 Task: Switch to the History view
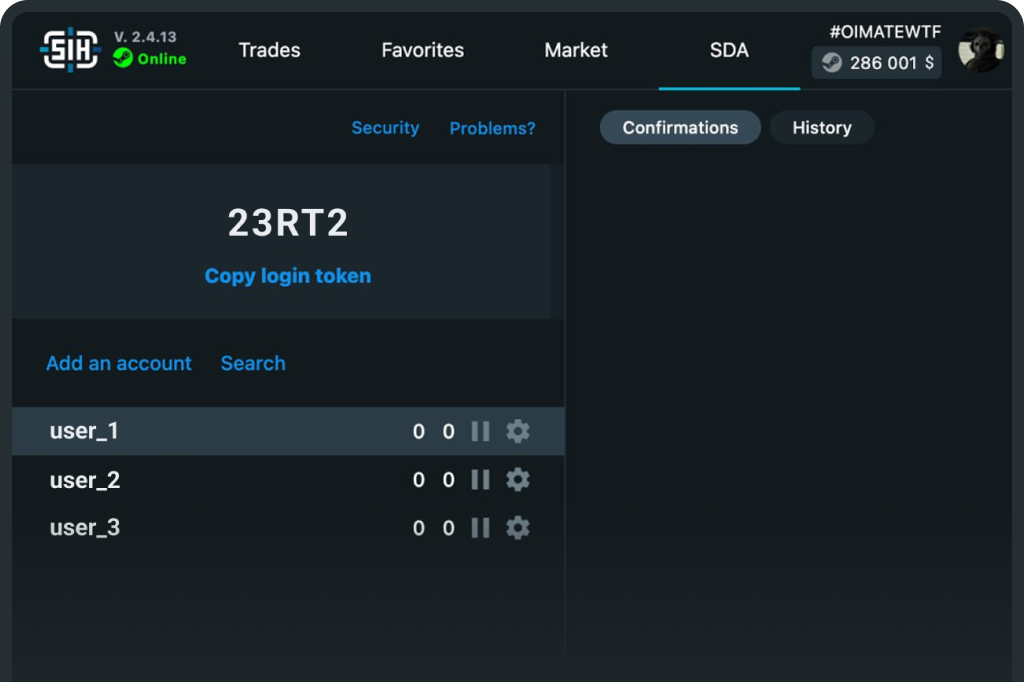[x=821, y=128]
